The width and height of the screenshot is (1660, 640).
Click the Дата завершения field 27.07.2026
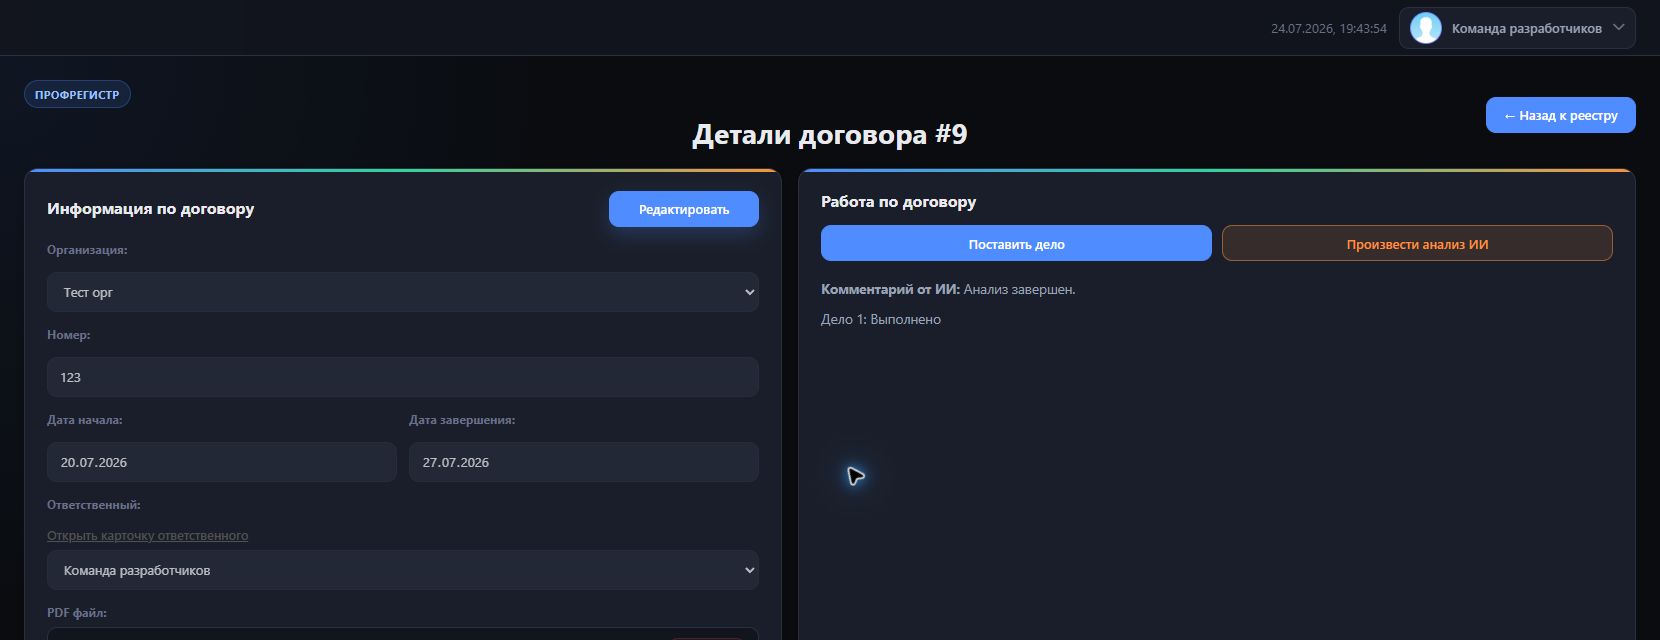point(583,462)
